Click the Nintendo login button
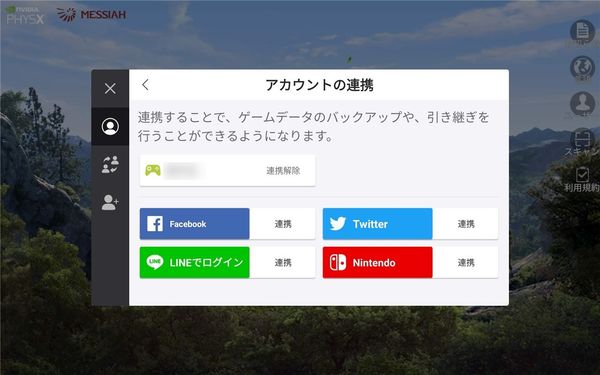The width and height of the screenshot is (600, 375). [x=378, y=262]
